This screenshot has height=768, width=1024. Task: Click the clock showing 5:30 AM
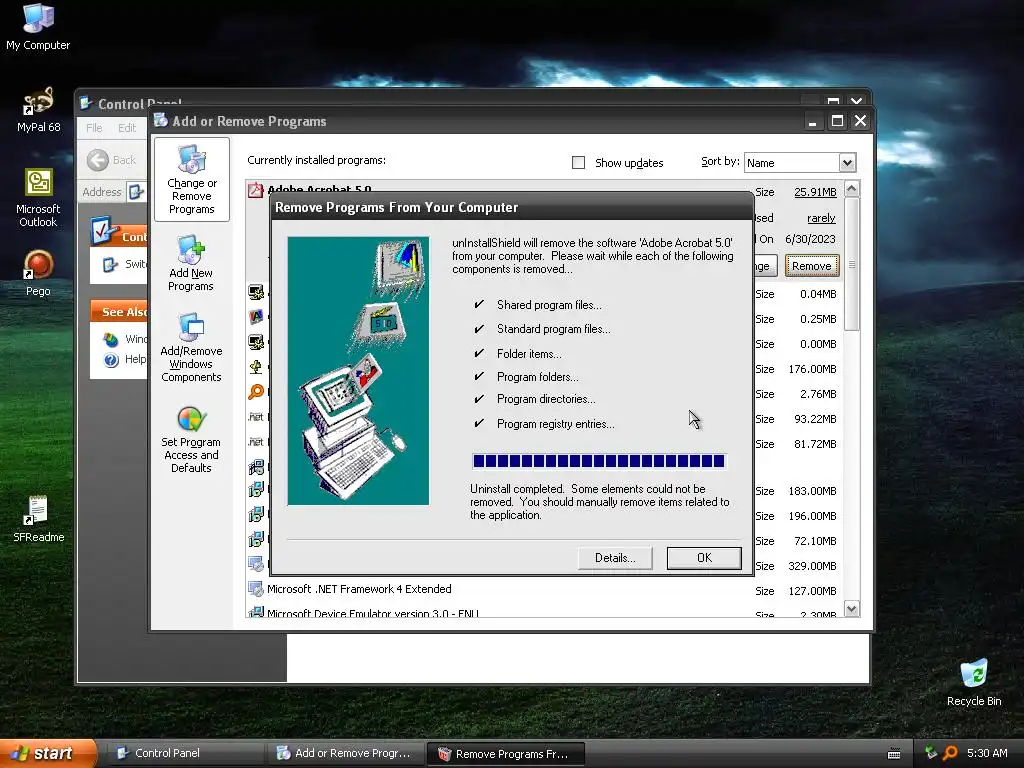point(987,753)
